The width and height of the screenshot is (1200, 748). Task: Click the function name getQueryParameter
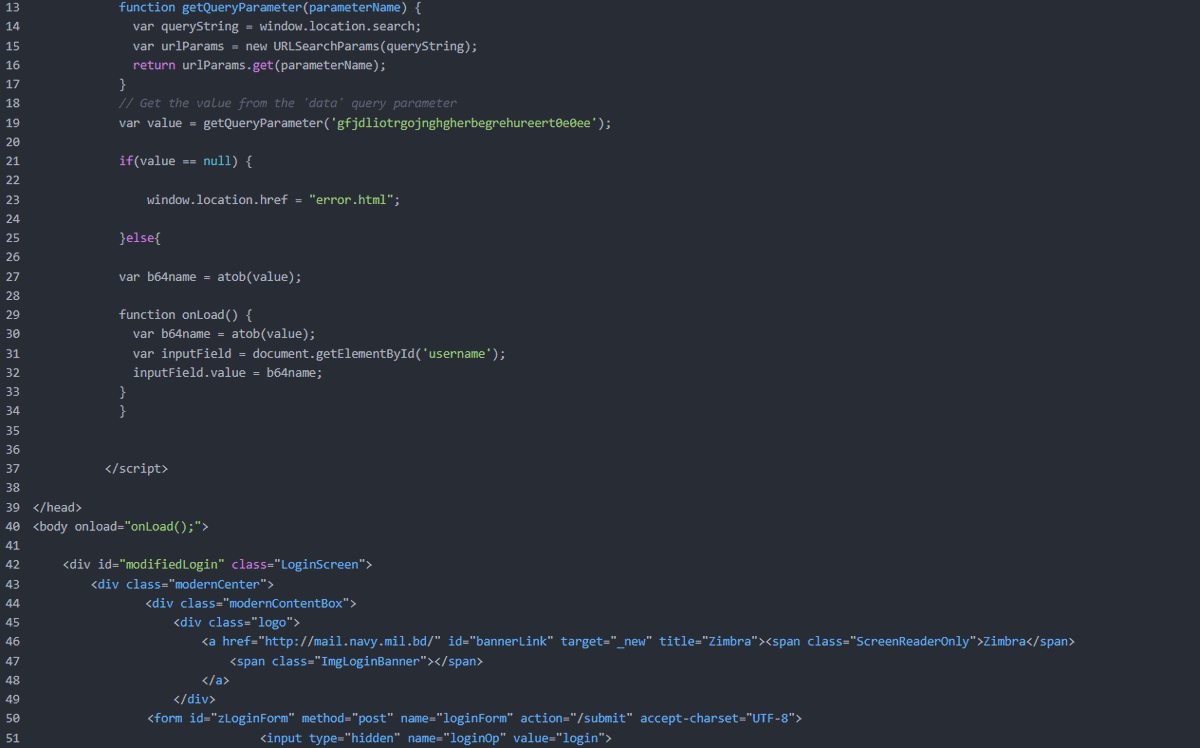[240, 7]
